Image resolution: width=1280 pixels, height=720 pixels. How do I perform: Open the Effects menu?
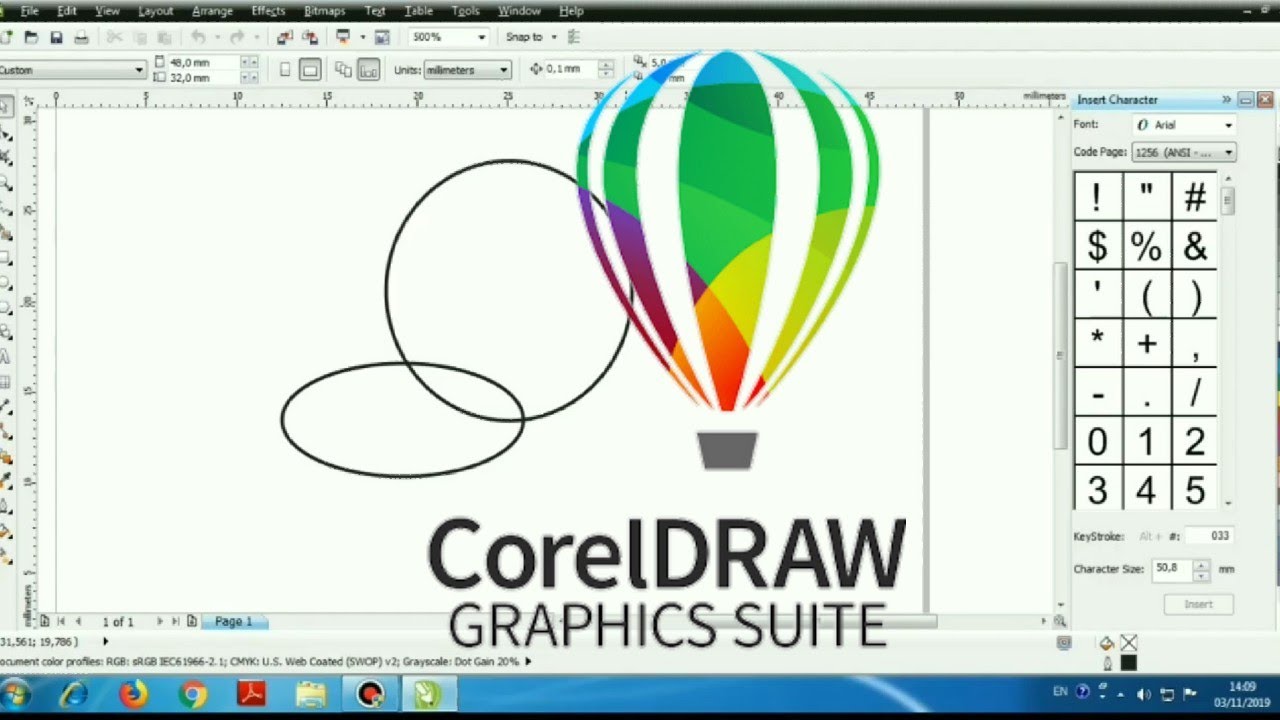[x=268, y=11]
